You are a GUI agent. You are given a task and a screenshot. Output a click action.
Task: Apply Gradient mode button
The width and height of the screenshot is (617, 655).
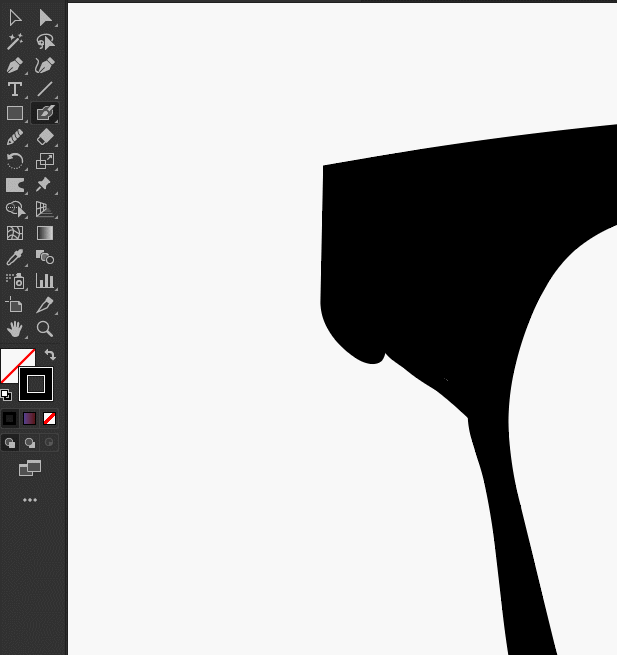pyautogui.click(x=30, y=419)
